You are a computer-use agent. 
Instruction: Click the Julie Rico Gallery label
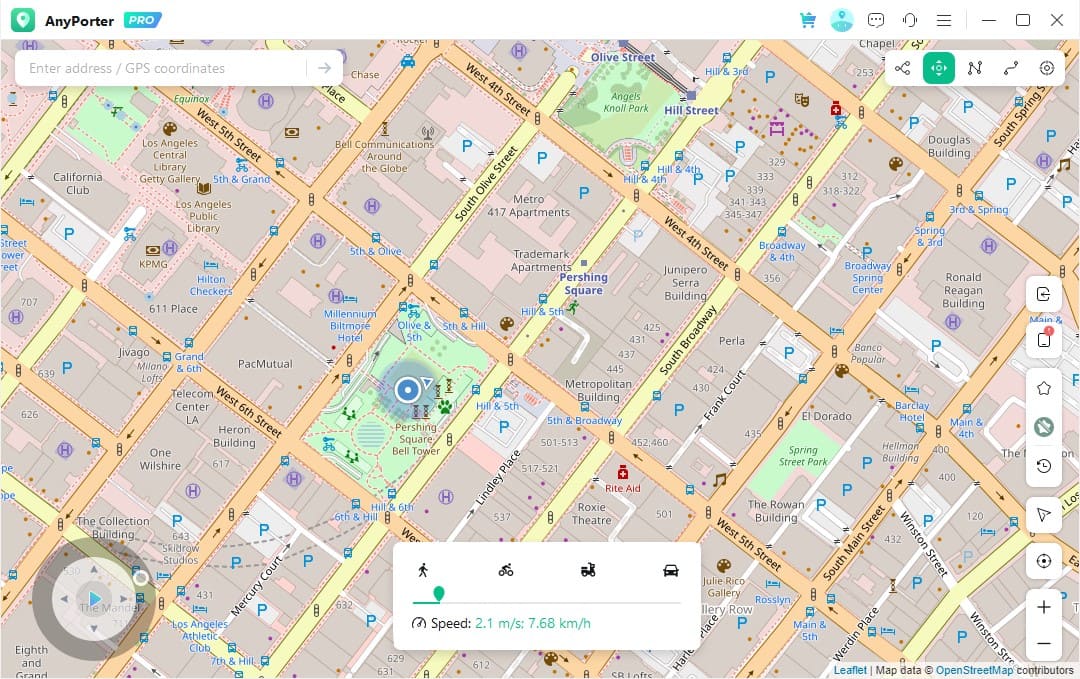[724, 587]
